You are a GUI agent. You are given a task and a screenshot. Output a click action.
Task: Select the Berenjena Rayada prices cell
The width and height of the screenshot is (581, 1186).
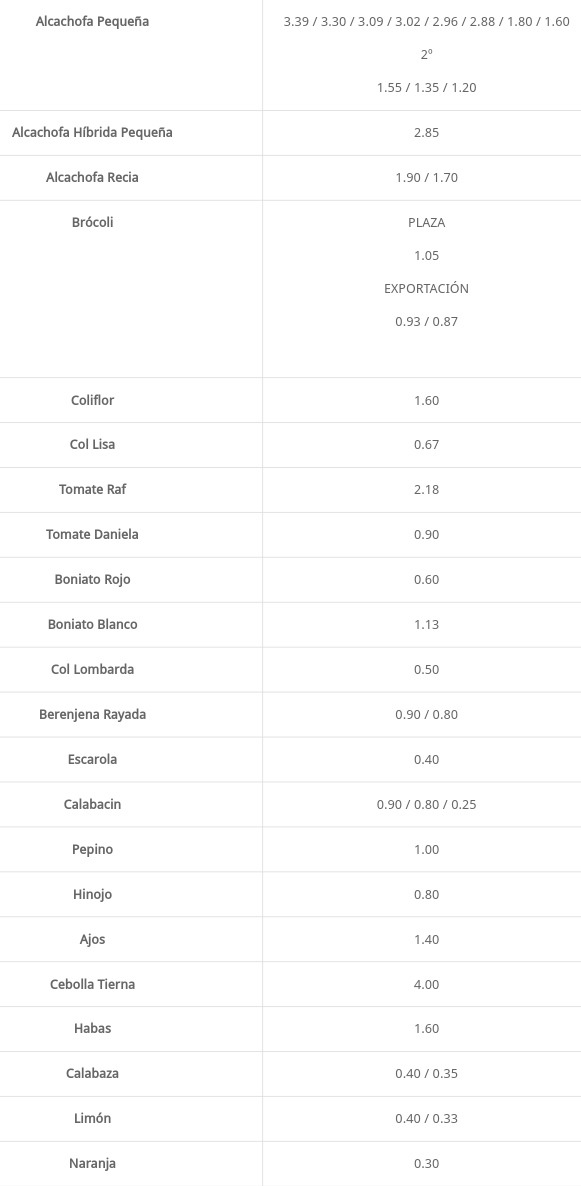click(427, 714)
